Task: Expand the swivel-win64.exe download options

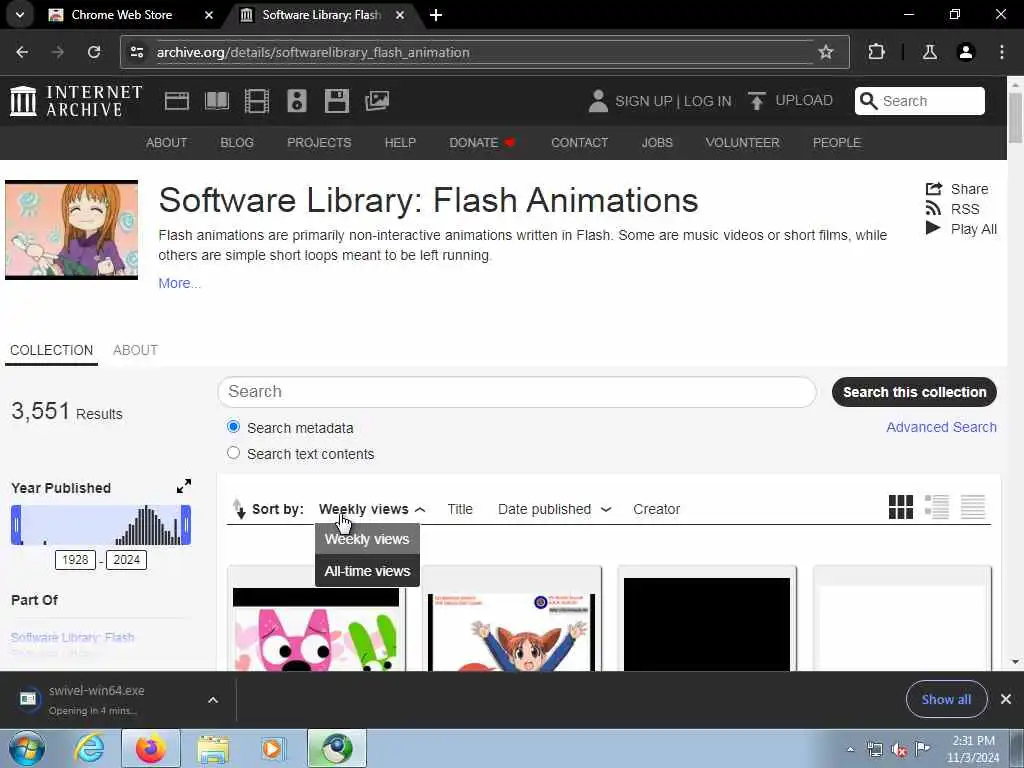Action: pyautogui.click(x=213, y=700)
